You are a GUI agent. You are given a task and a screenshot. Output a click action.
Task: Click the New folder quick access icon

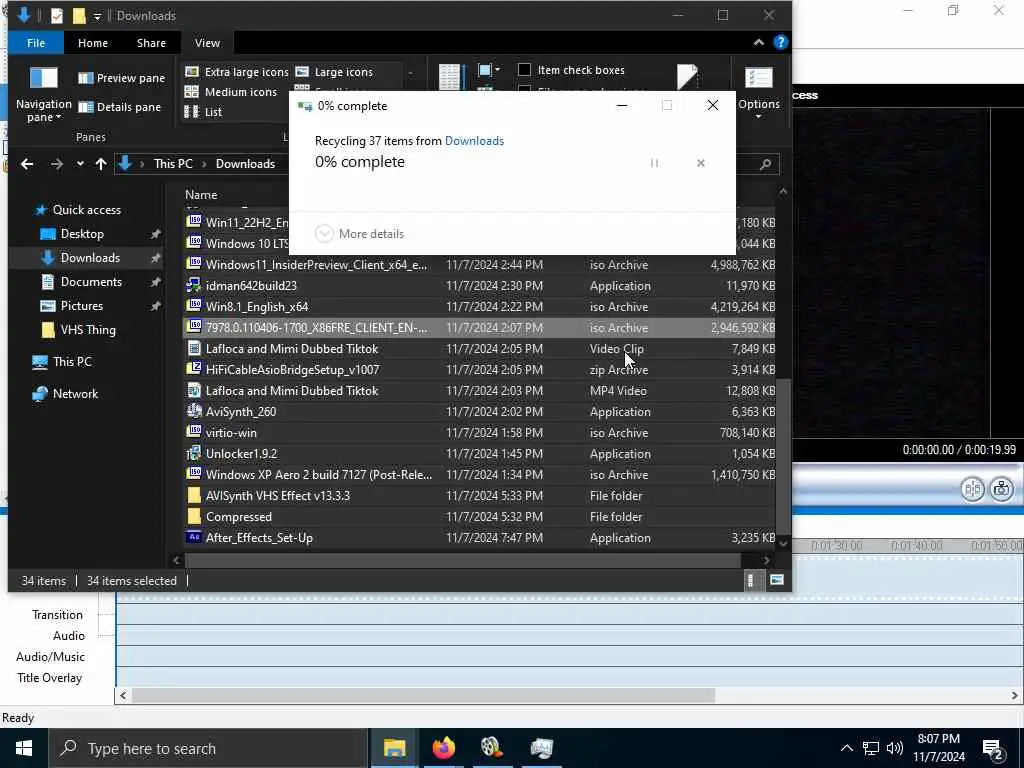pyautogui.click(x=79, y=16)
